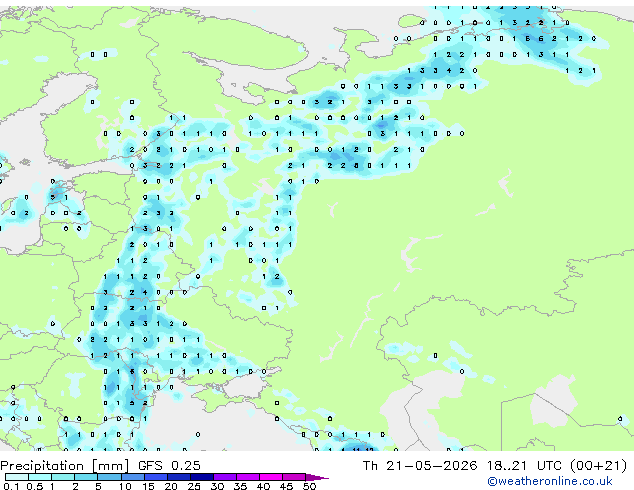Select the 45 to 50 legend color segment
This screenshot has width=634, height=490.
294,477
